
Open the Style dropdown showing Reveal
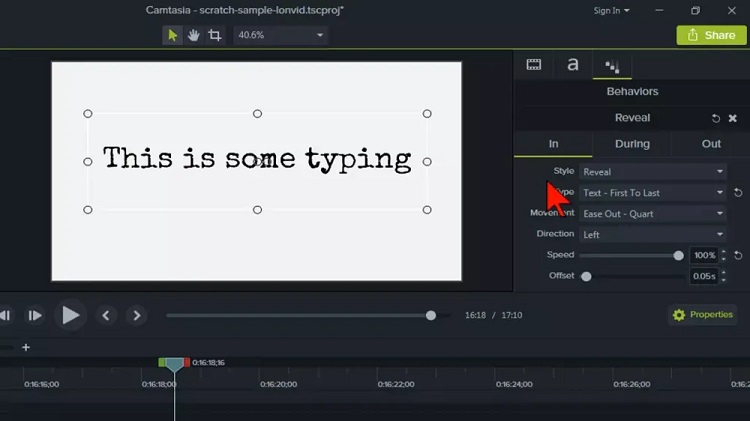point(653,172)
